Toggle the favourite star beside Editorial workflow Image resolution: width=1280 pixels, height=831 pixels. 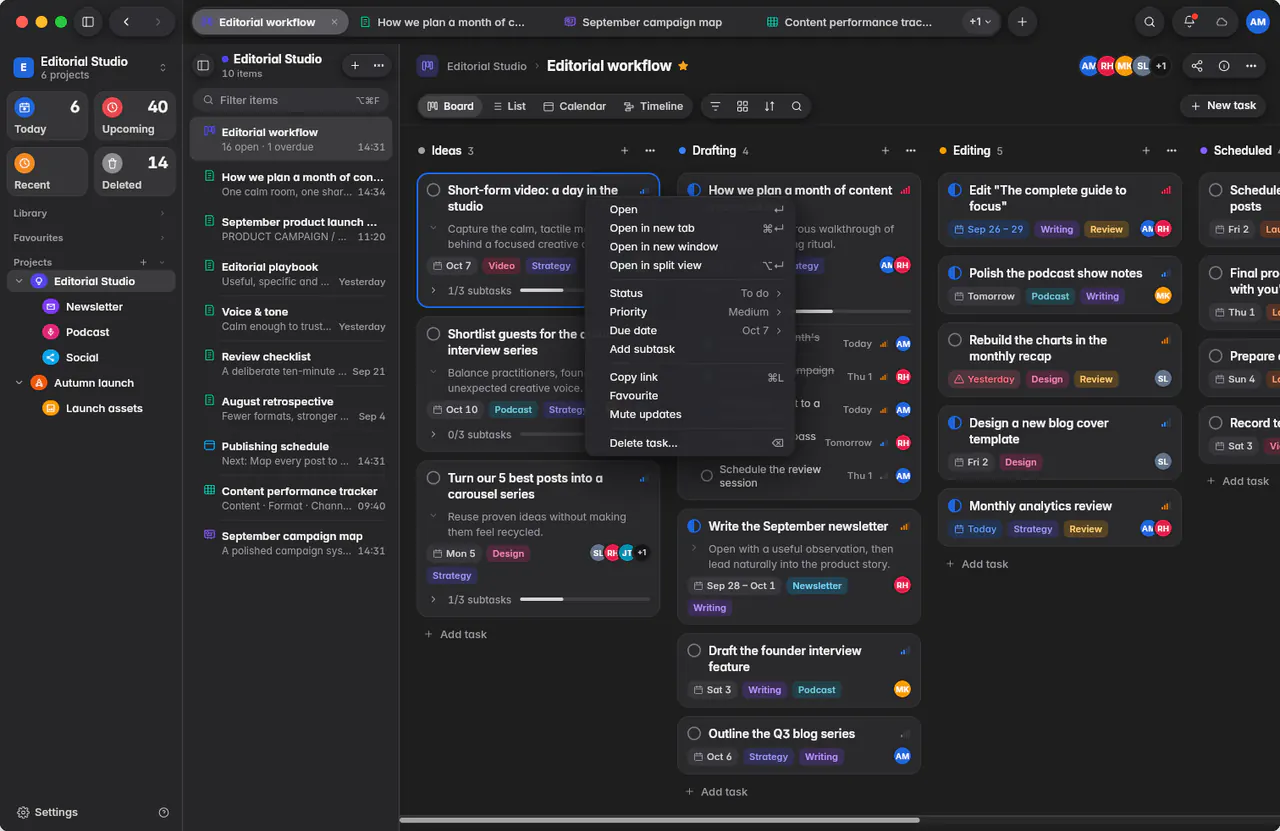point(684,66)
